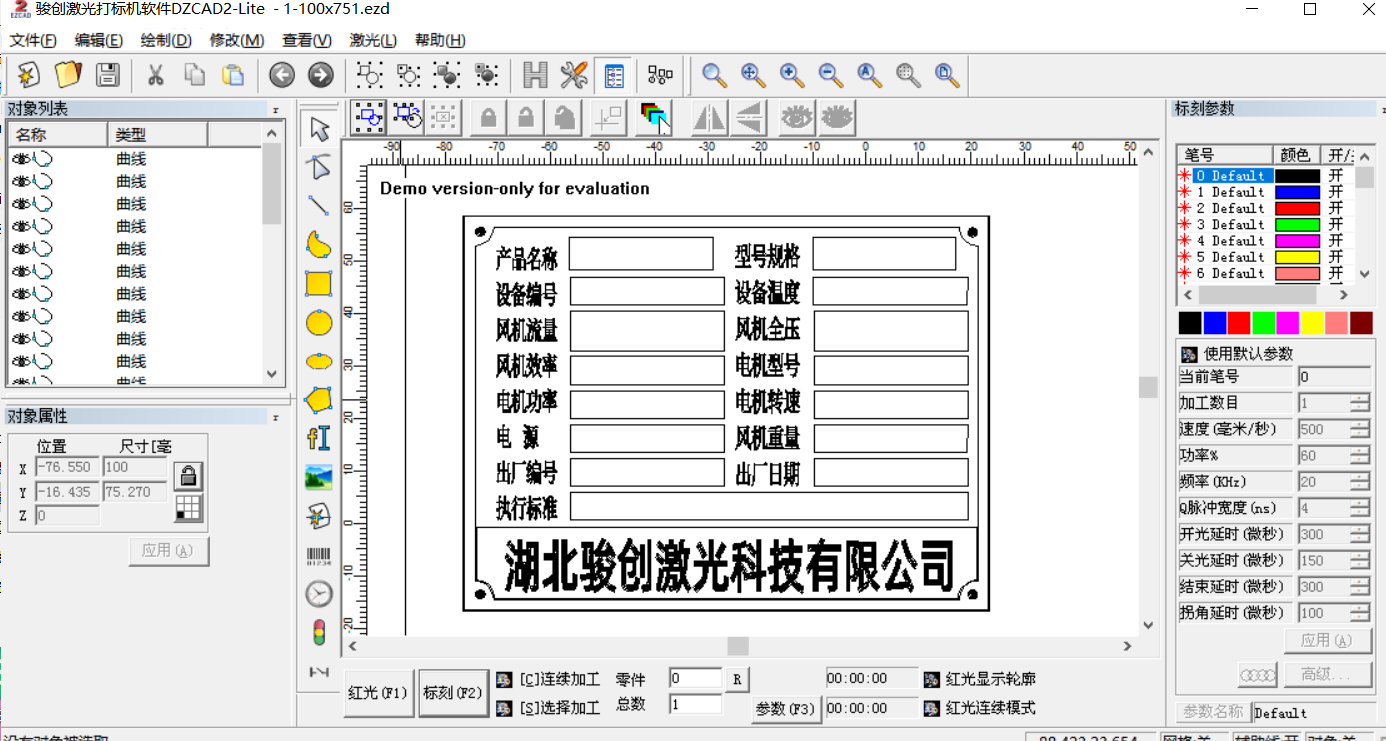Select the reference point grid button
The image size is (1386, 741).
point(188,507)
